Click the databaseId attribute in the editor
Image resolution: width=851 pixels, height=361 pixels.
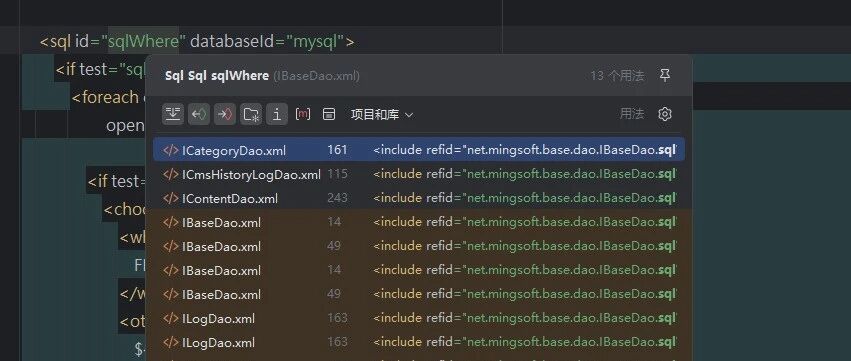pyautogui.click(x=233, y=41)
